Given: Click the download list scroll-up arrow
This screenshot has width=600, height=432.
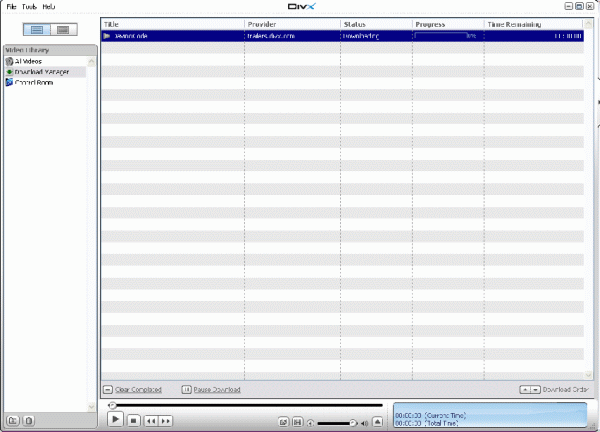Looking at the screenshot, I should (x=589, y=24).
